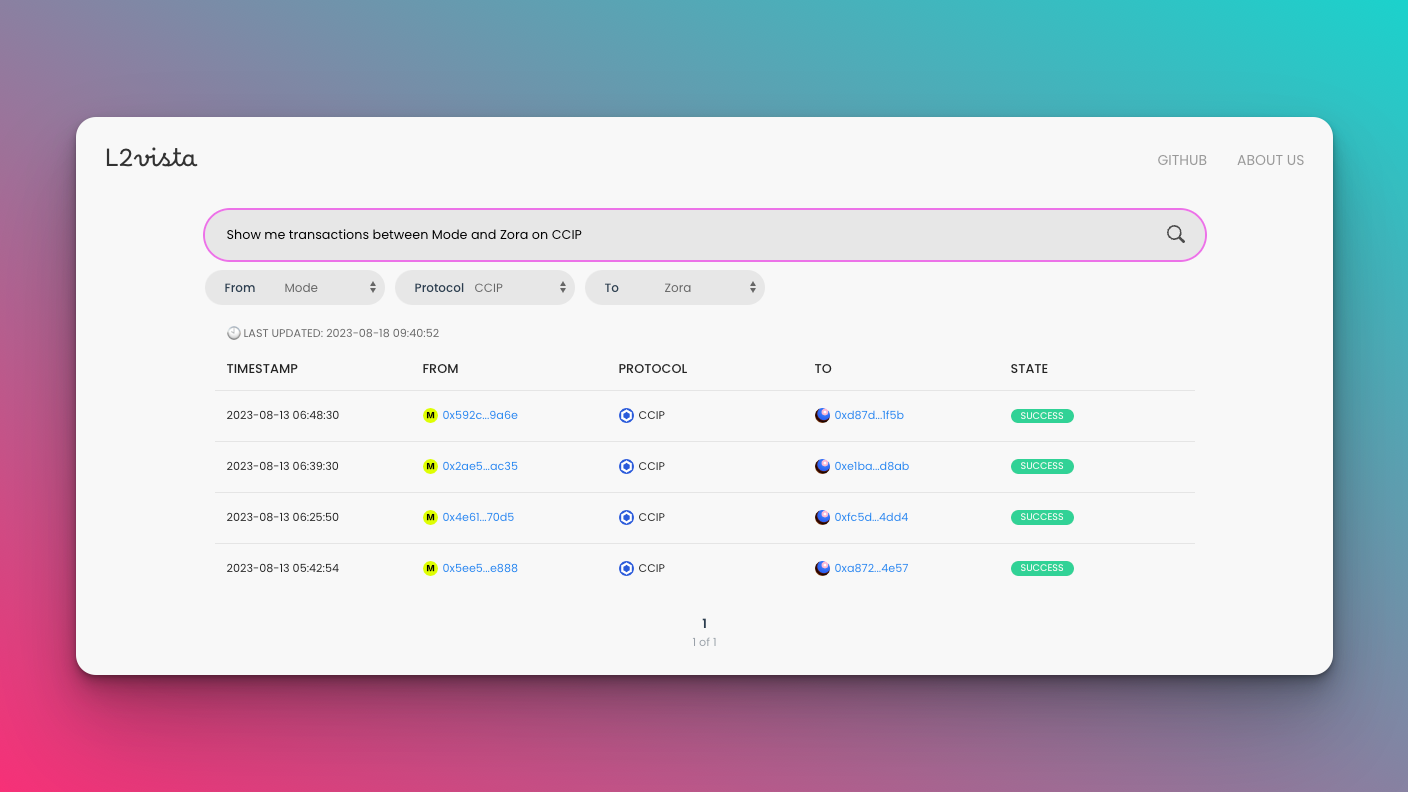Click the PROTOCOL column header
Screen dimensions: 1408x792
(x=653, y=369)
